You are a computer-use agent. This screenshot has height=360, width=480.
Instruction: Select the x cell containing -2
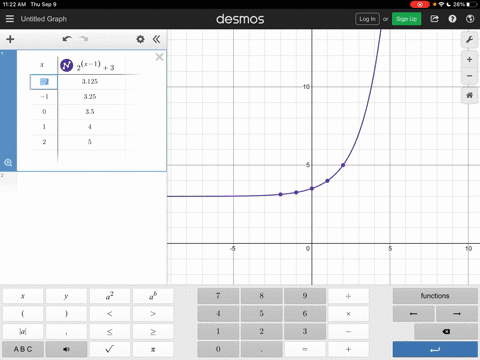pyautogui.click(x=44, y=82)
